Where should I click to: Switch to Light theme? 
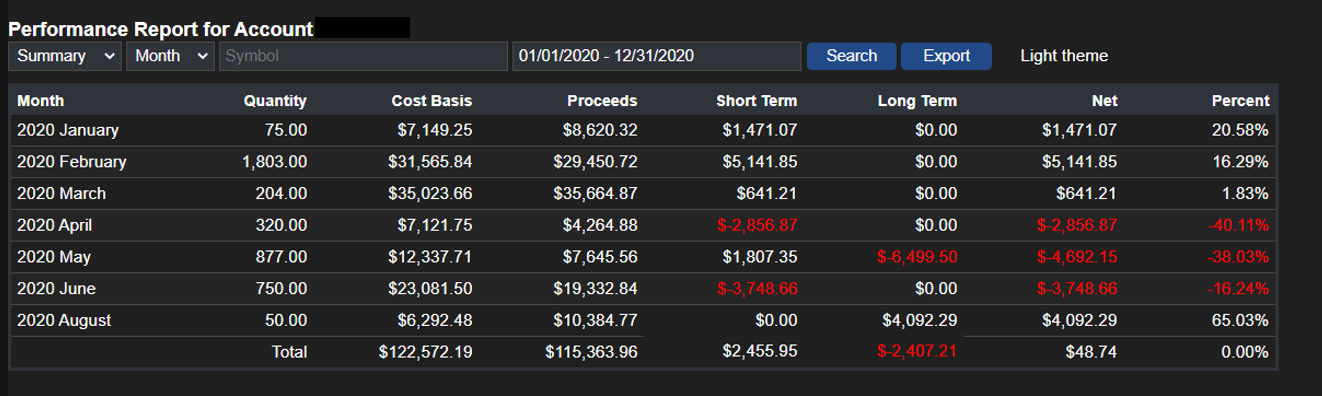coord(1064,56)
